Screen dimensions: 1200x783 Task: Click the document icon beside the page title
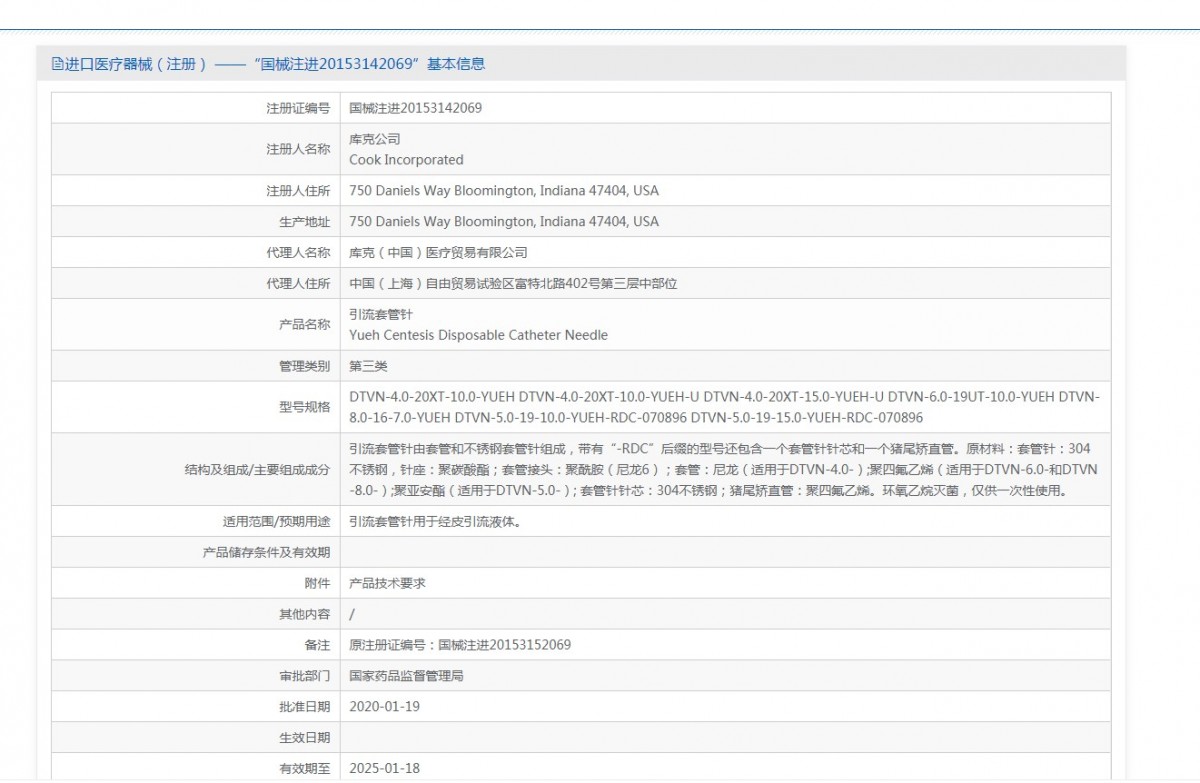tap(57, 64)
